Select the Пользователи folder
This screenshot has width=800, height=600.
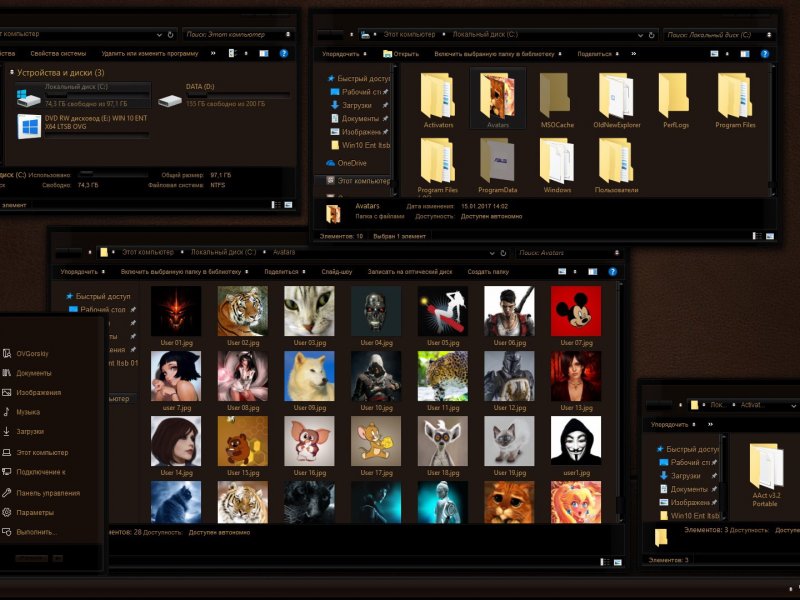pyautogui.click(x=616, y=165)
